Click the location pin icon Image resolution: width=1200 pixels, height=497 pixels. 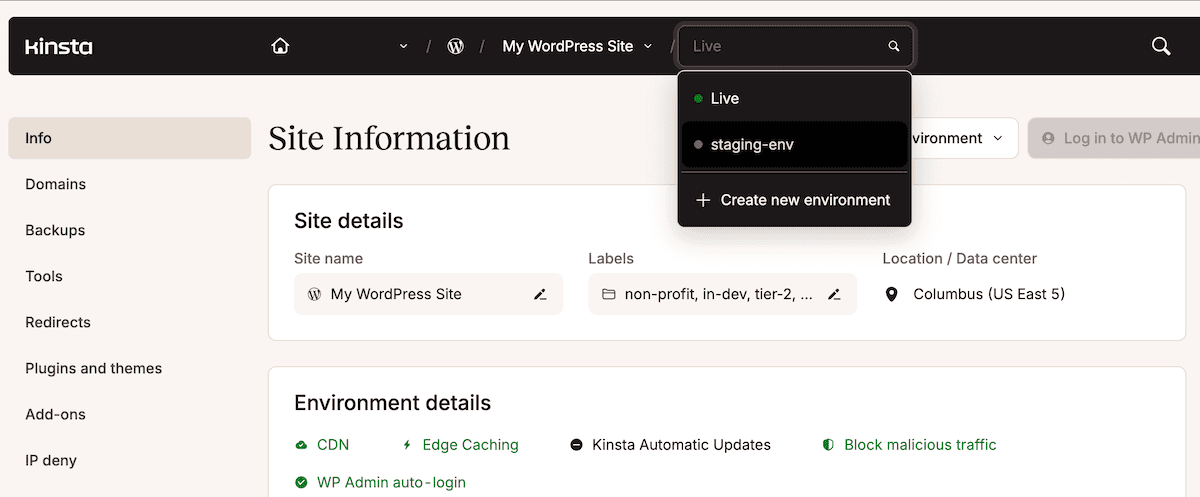892,294
